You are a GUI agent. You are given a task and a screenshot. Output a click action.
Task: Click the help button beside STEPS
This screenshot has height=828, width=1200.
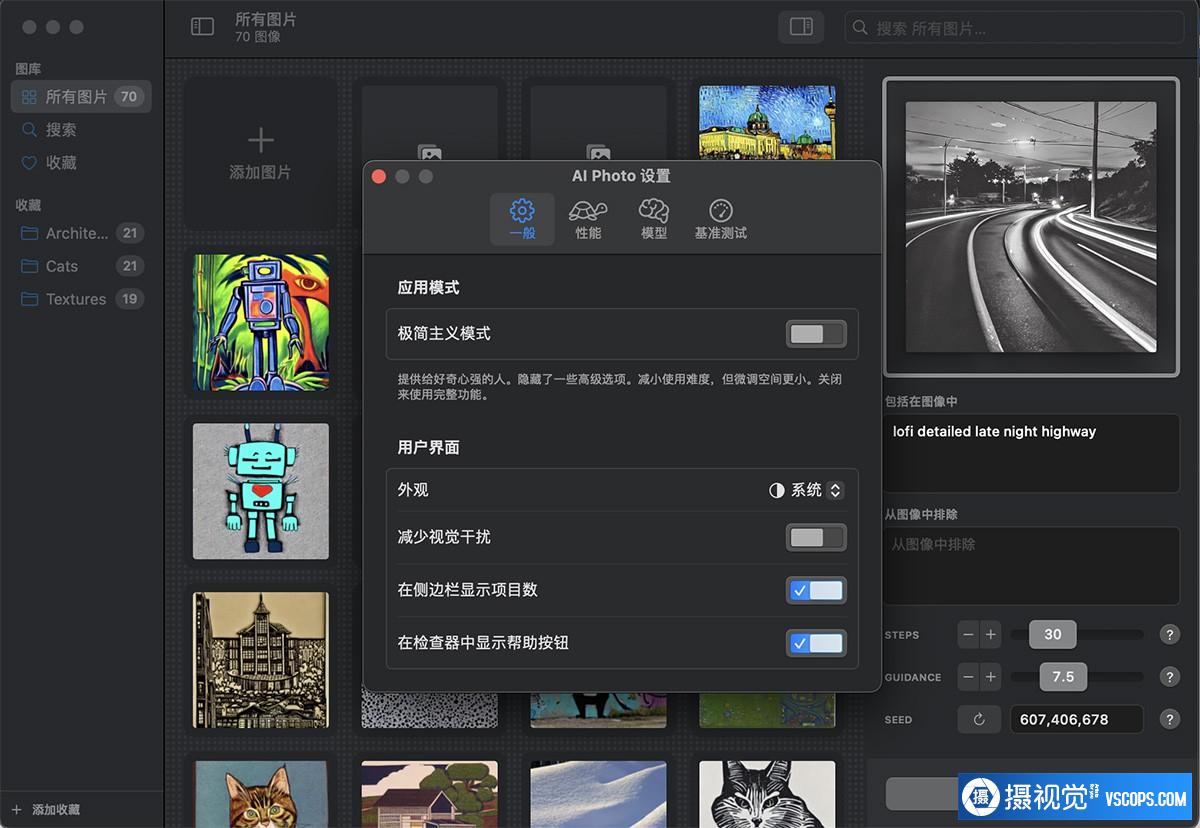point(1169,635)
